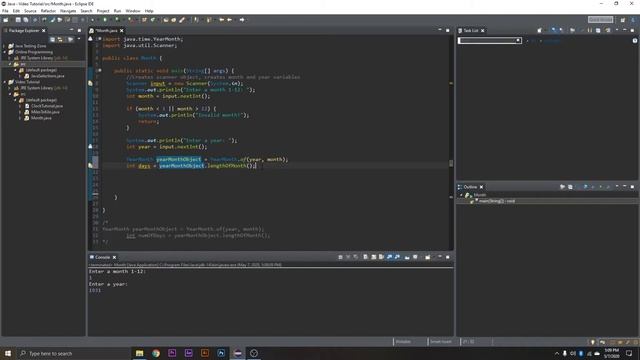
Task: Click the Quick Access search box
Action: coord(600,20)
